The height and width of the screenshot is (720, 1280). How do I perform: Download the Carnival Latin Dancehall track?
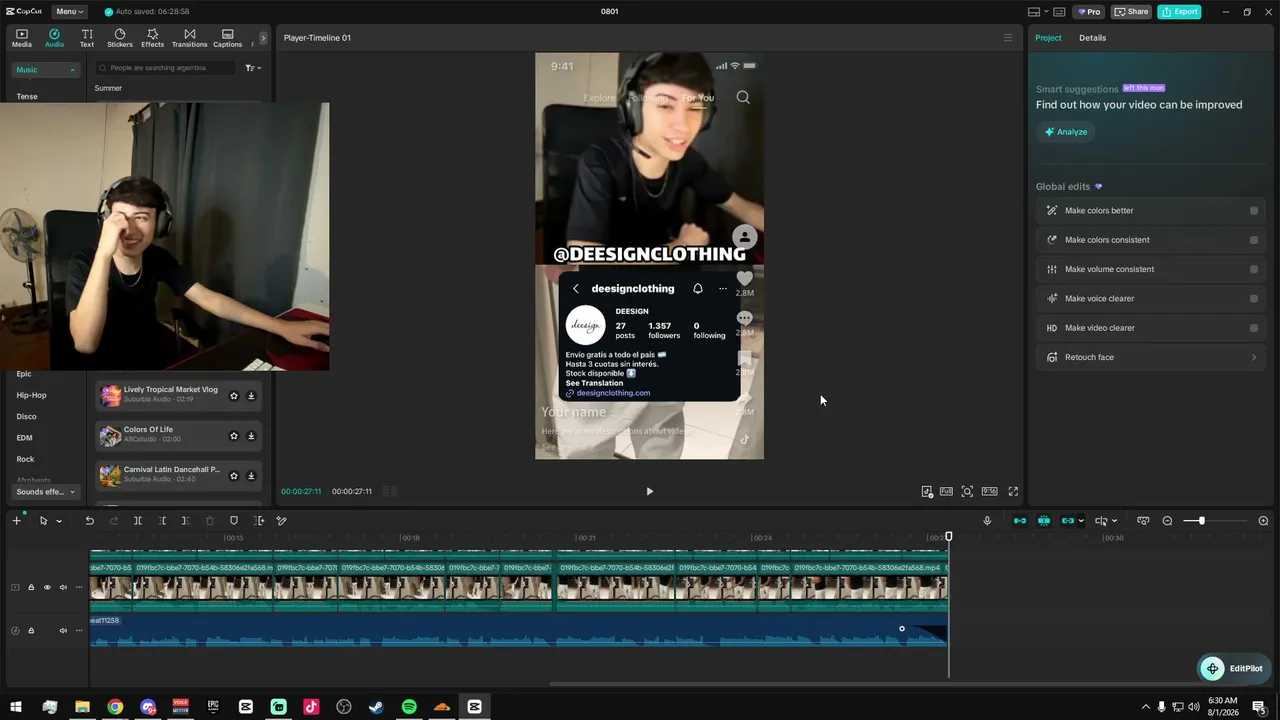251,476
